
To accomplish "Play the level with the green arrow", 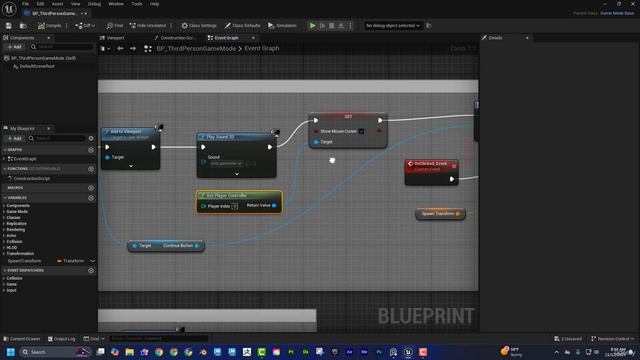I will click(312, 26).
